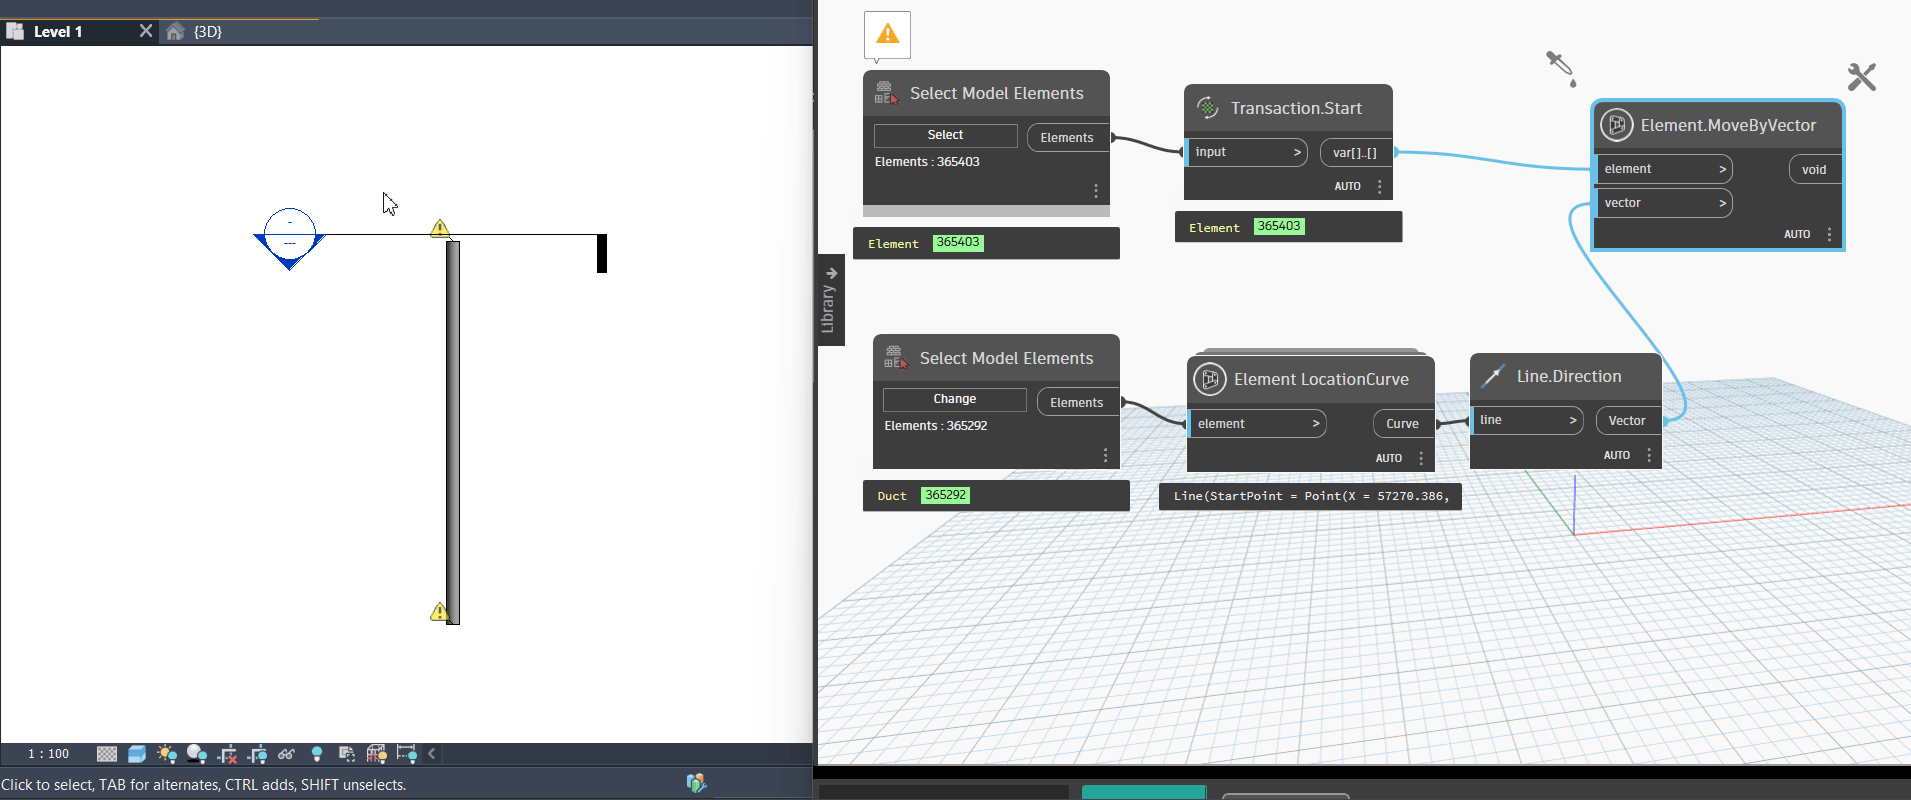The height and width of the screenshot is (800, 1911).
Task: Click Line(StartPoint preview bubble text
Action: pyautogui.click(x=1311, y=496)
